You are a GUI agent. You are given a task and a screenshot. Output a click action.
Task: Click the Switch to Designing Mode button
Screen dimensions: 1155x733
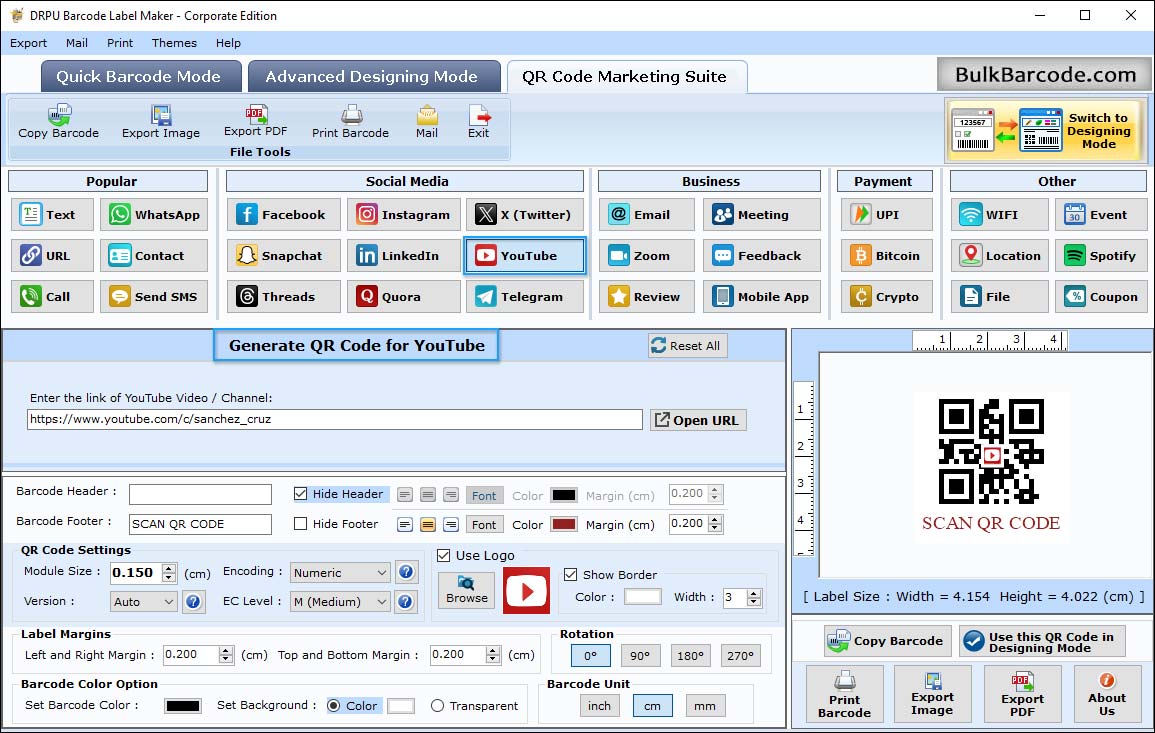(x=1046, y=131)
